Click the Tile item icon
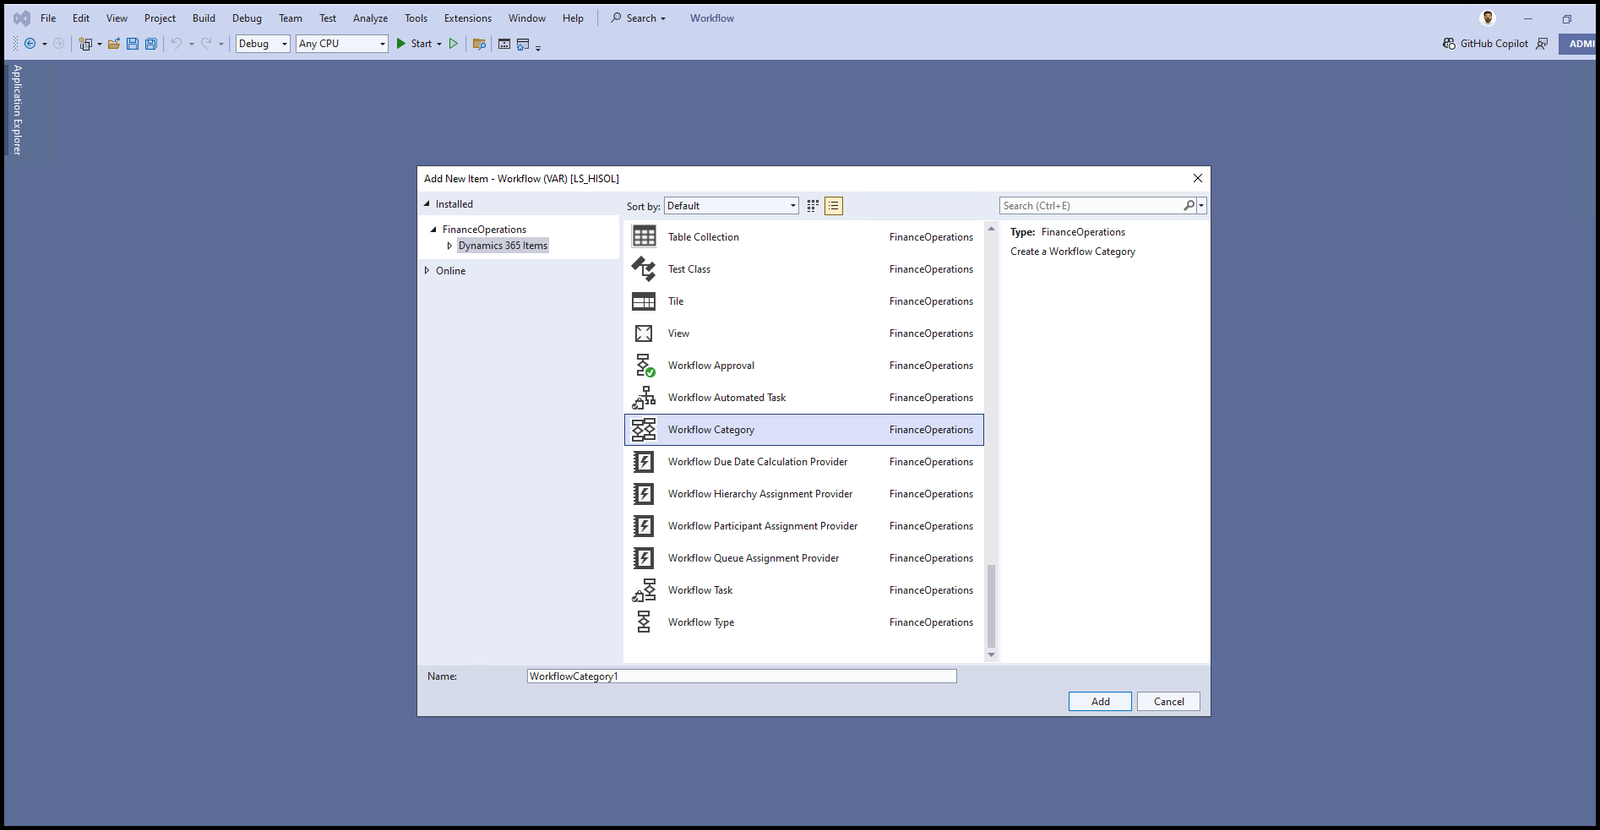 [644, 301]
